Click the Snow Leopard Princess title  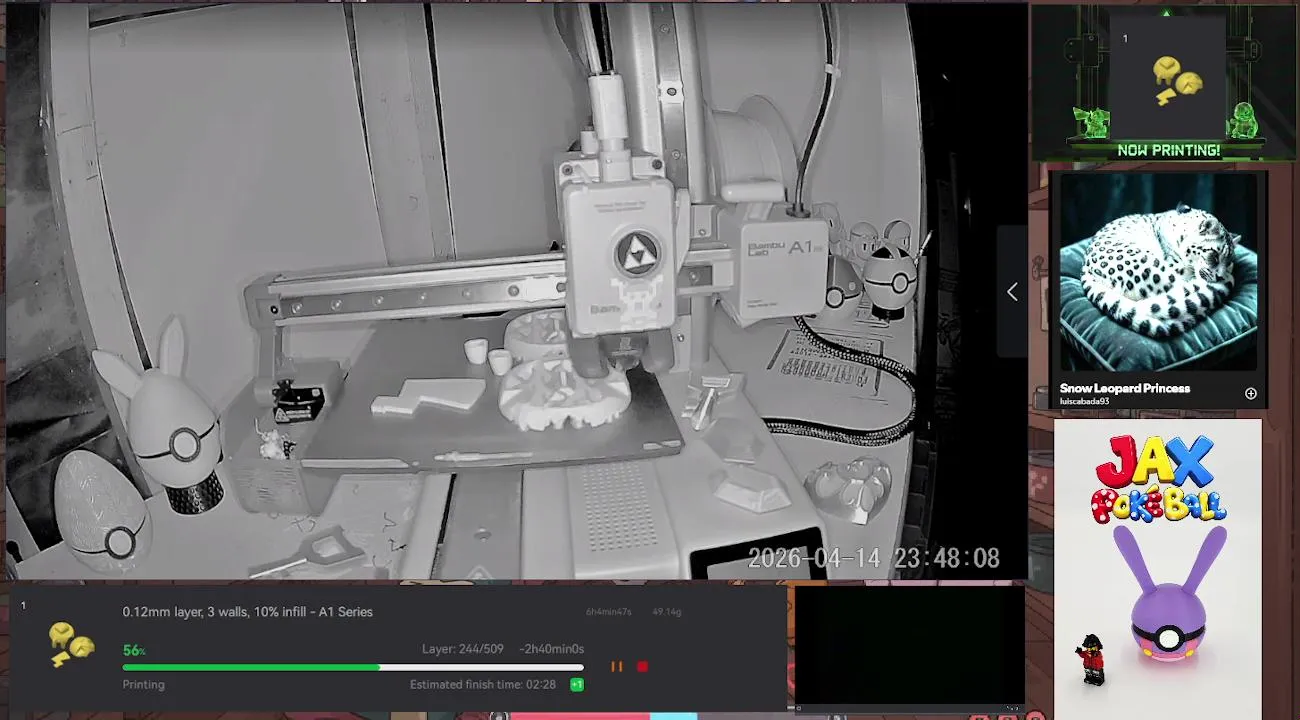(1125, 388)
